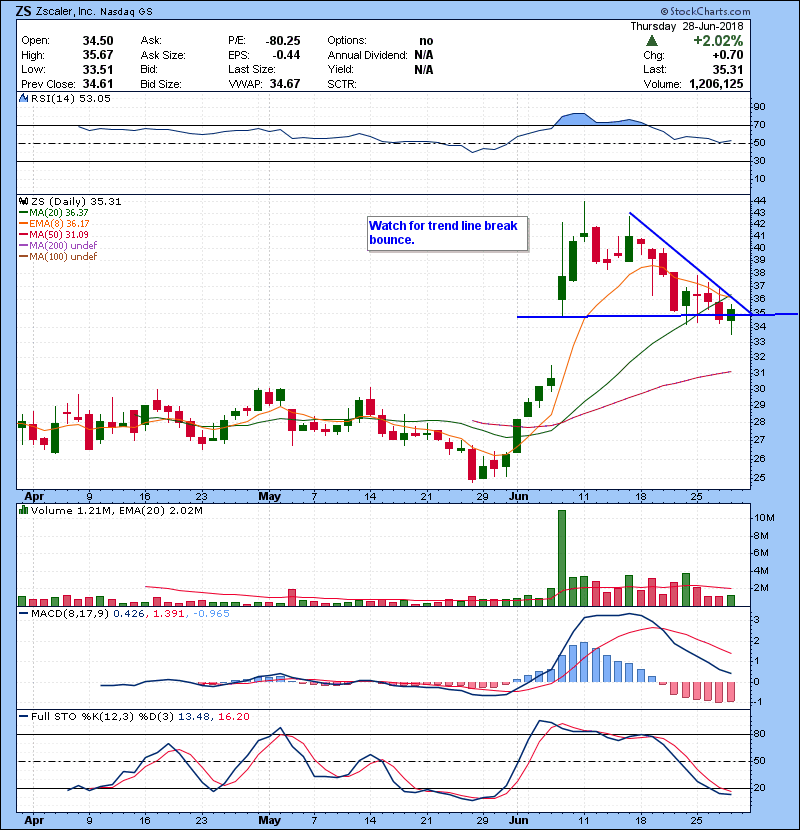The width and height of the screenshot is (800, 830).
Task: Click the 44 price axis label
Action: point(759,201)
